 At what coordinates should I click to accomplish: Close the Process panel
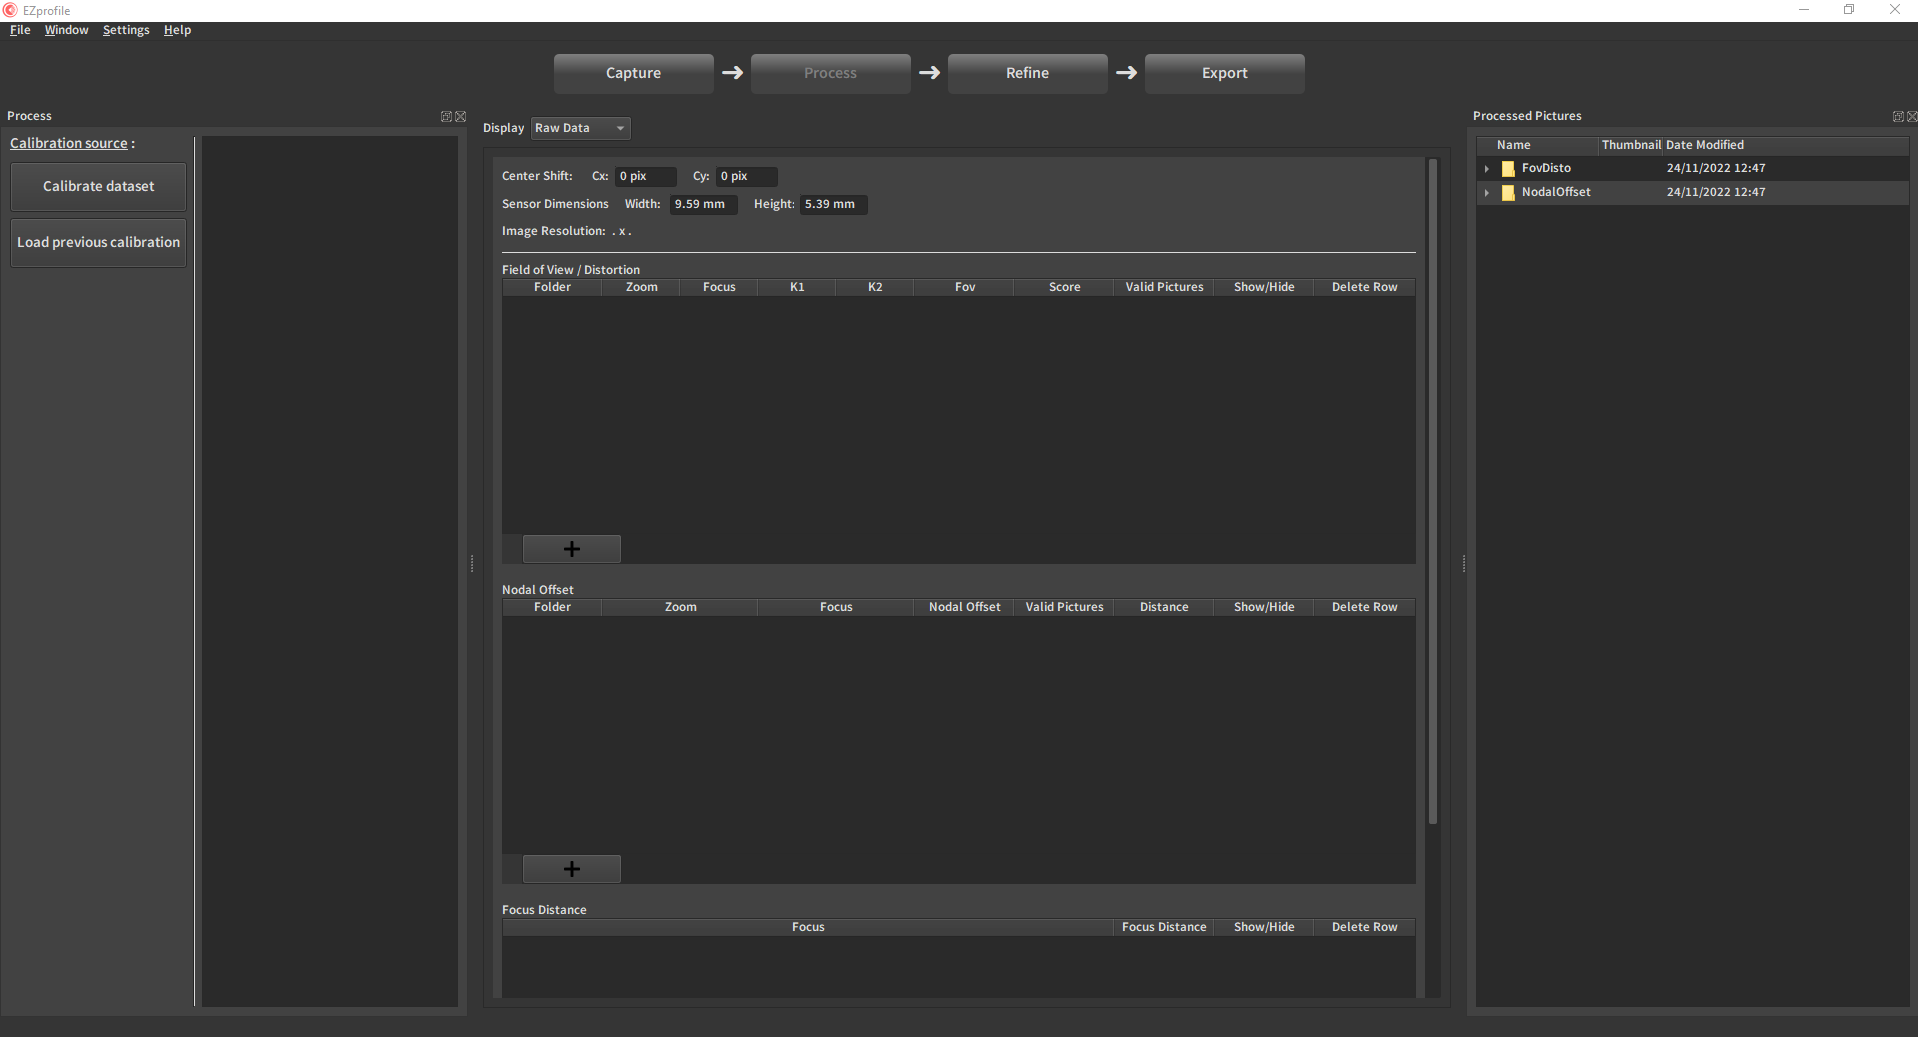(461, 117)
